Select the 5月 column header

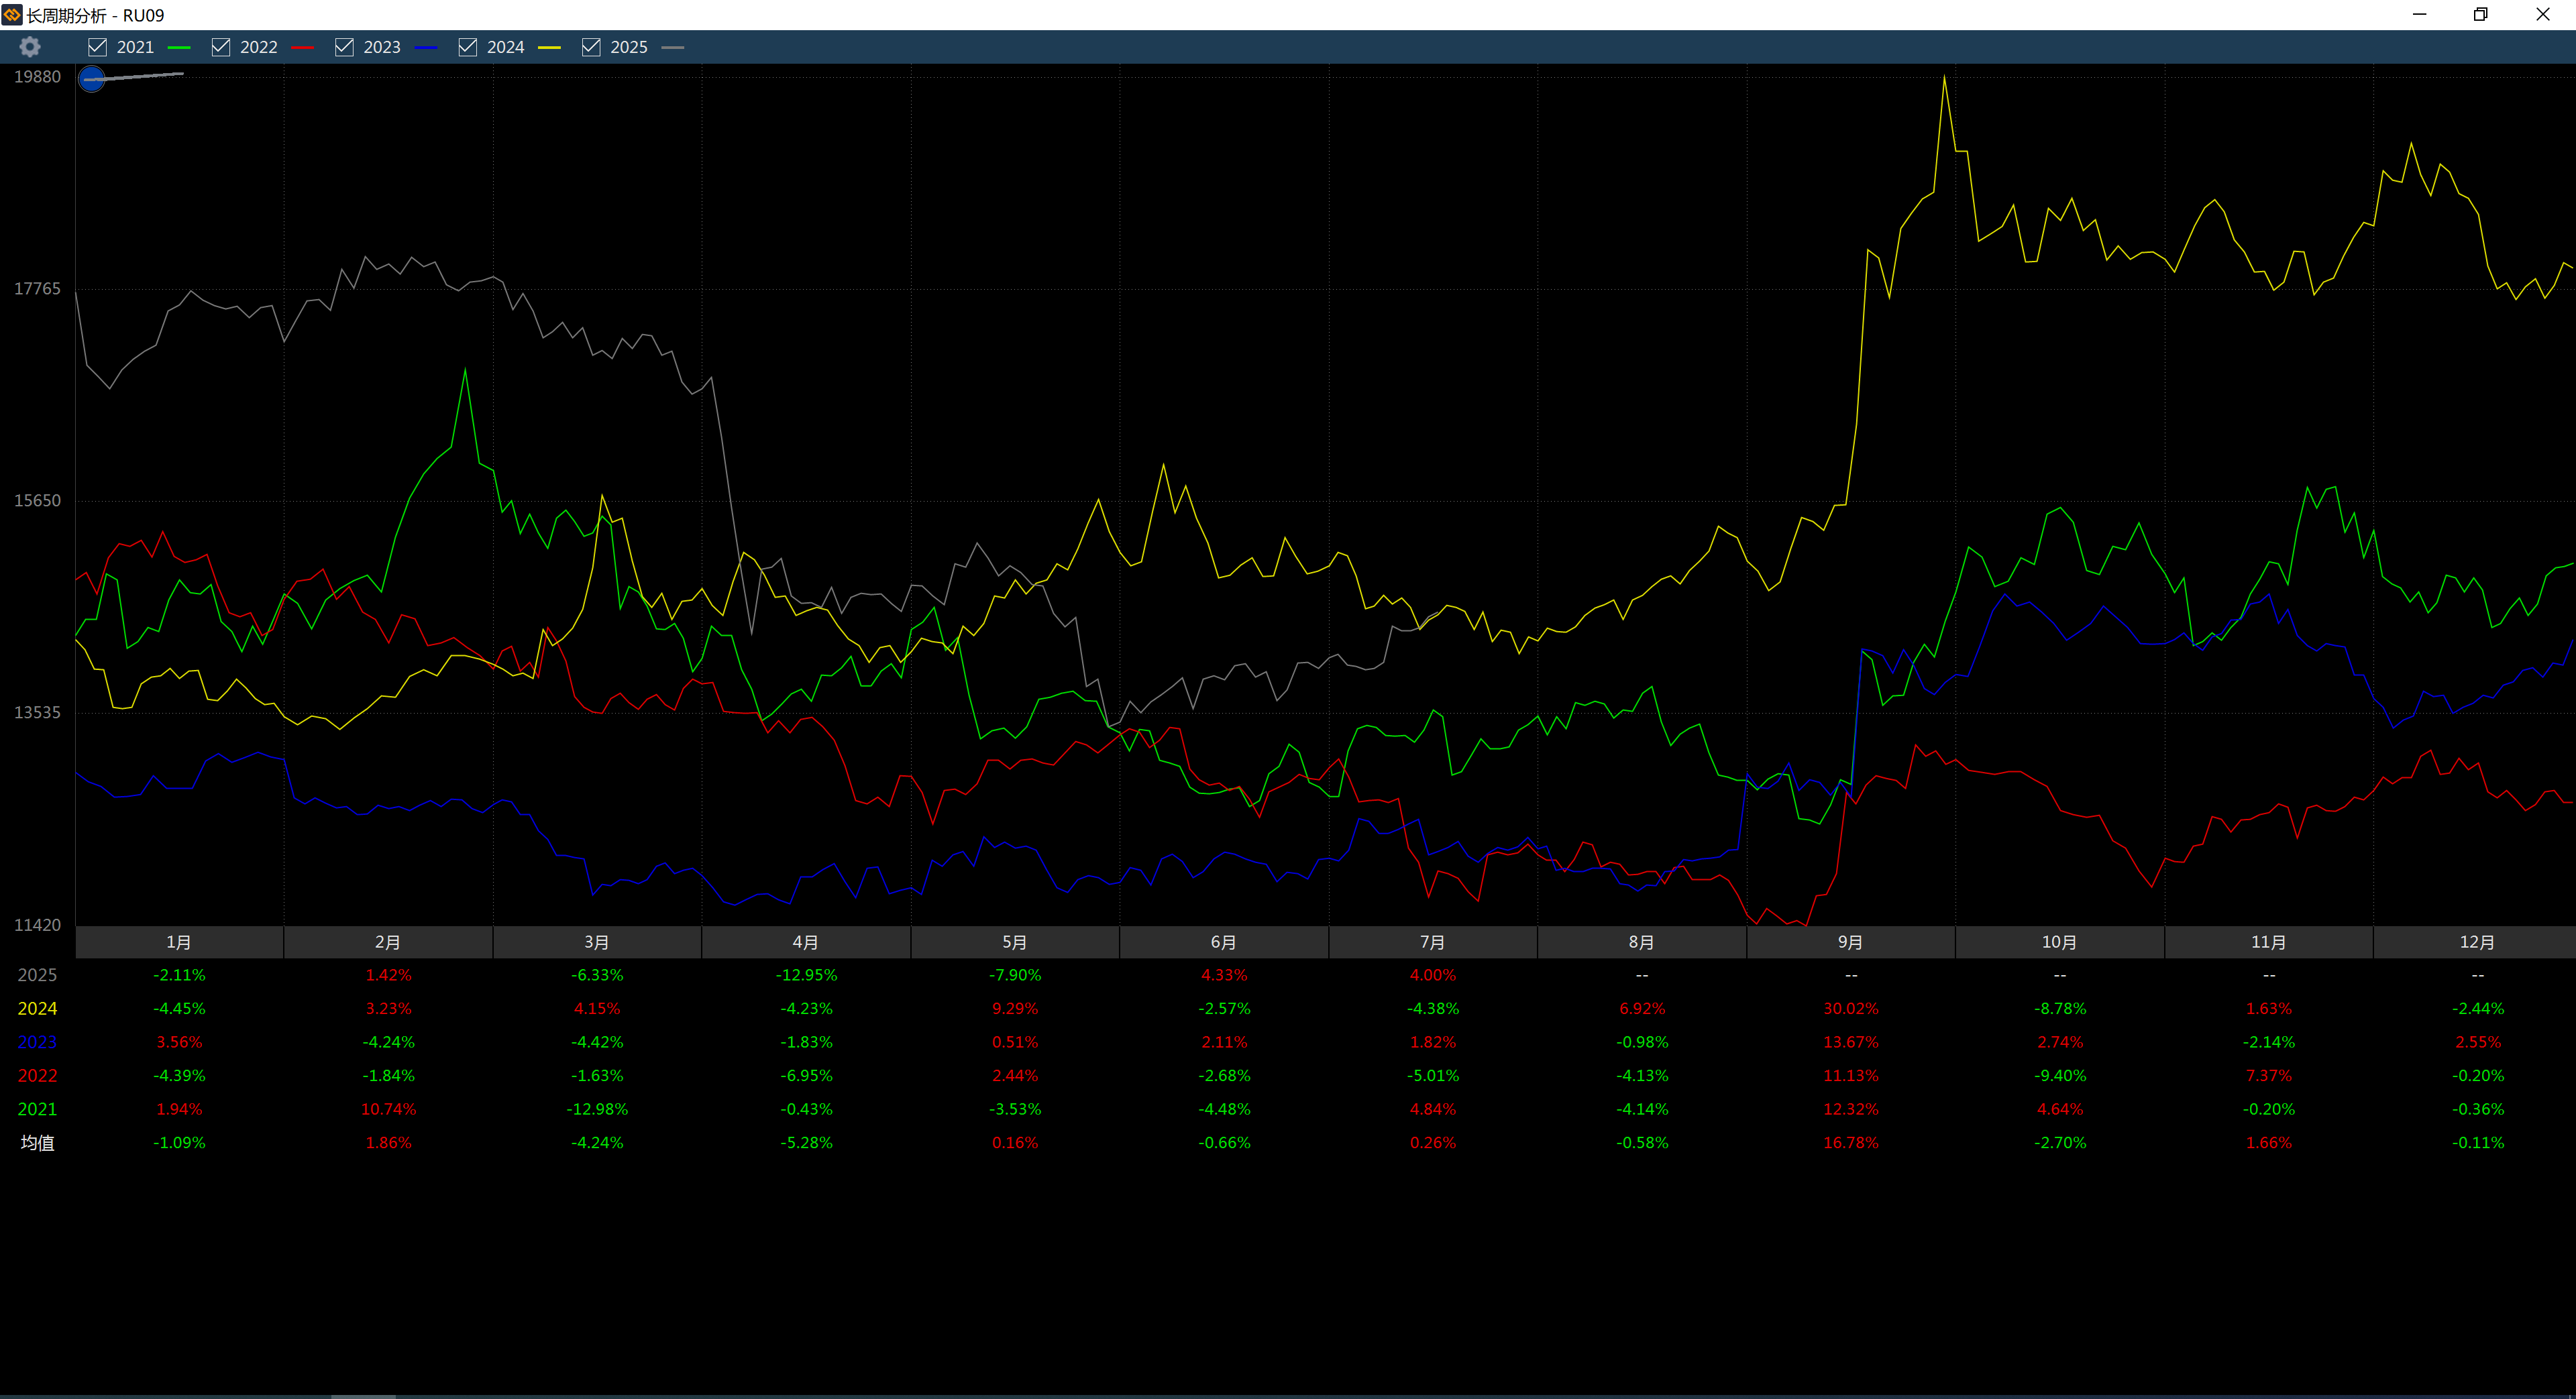coord(1015,942)
